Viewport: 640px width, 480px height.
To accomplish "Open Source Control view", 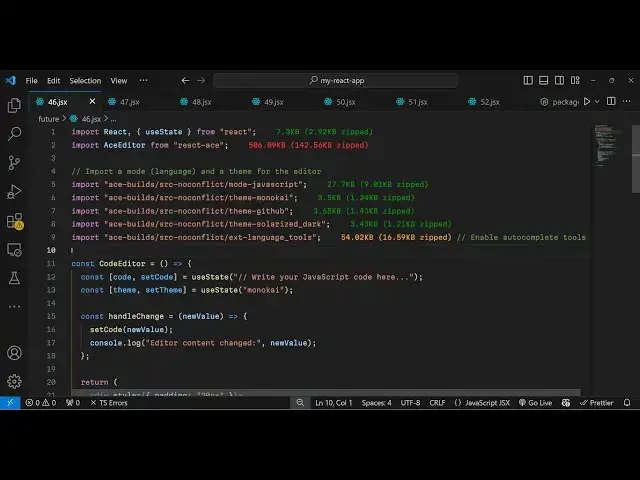I will [14, 162].
